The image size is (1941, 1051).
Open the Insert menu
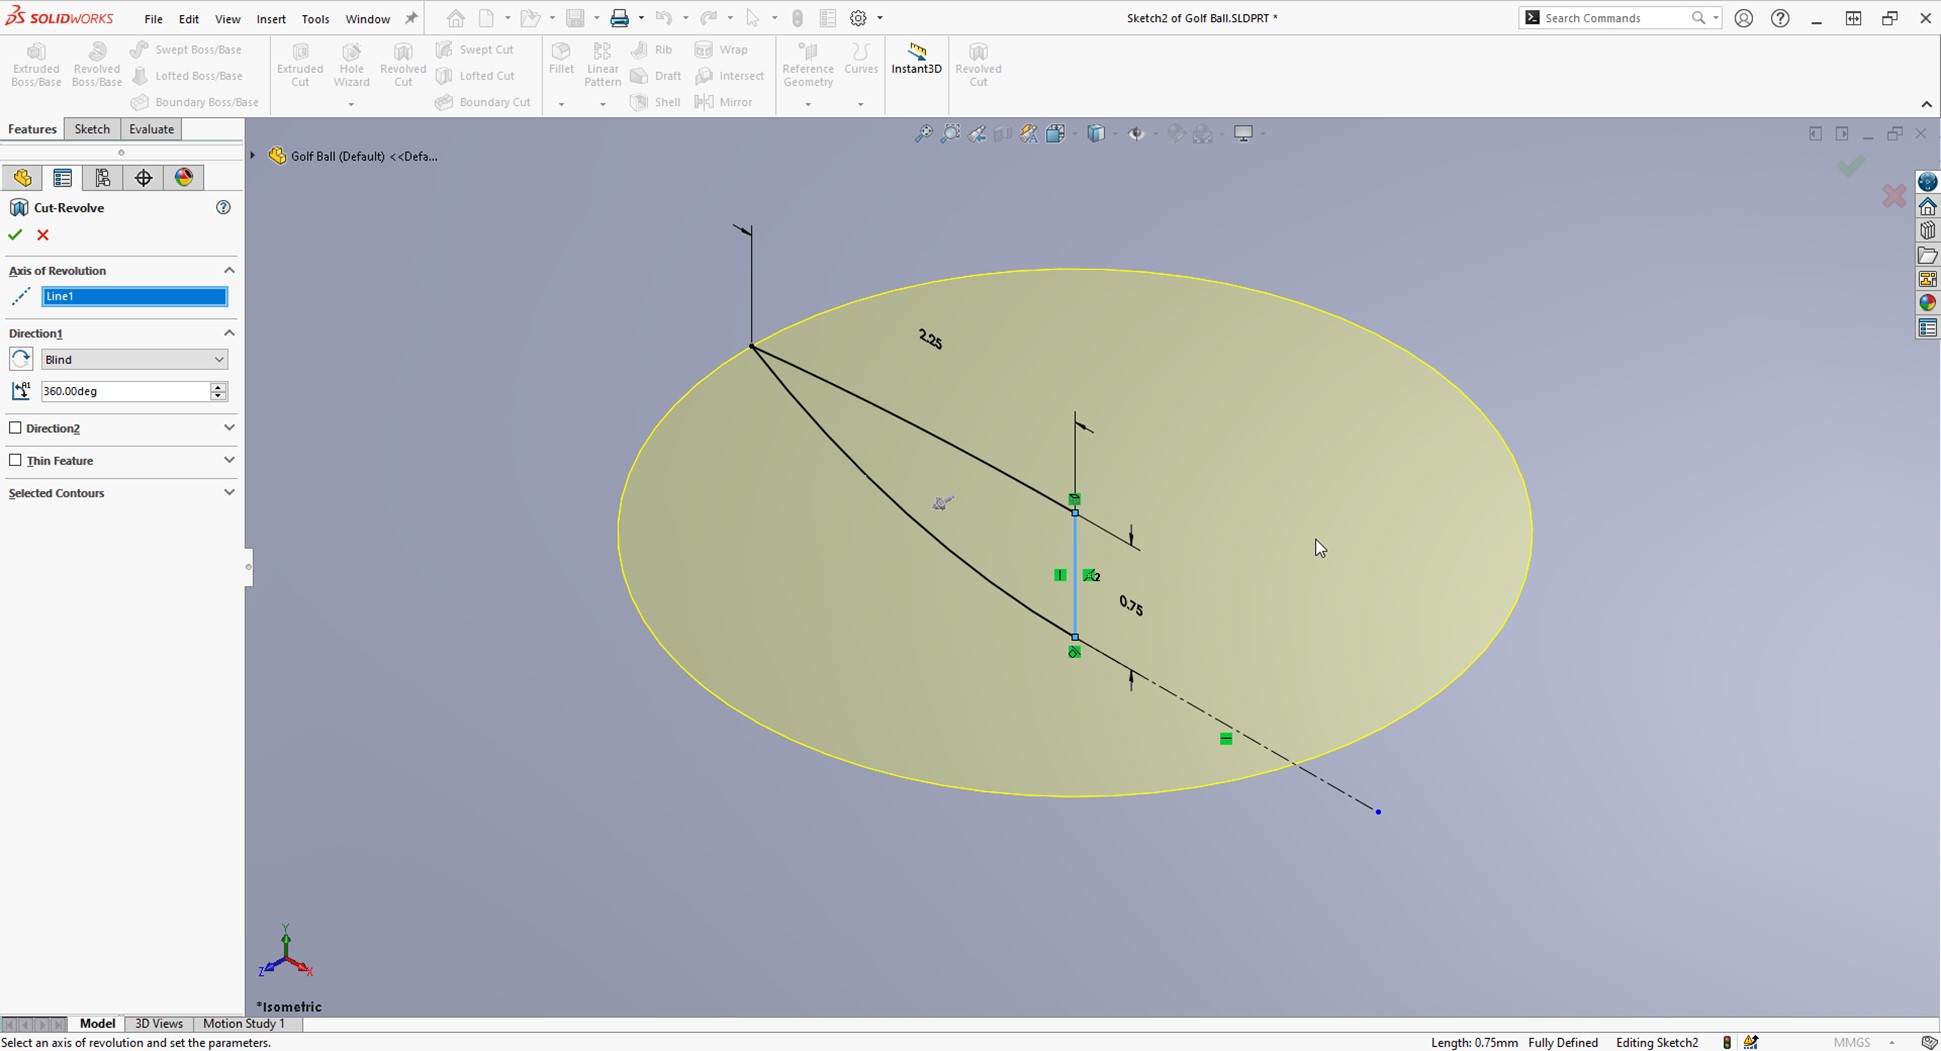(x=271, y=18)
